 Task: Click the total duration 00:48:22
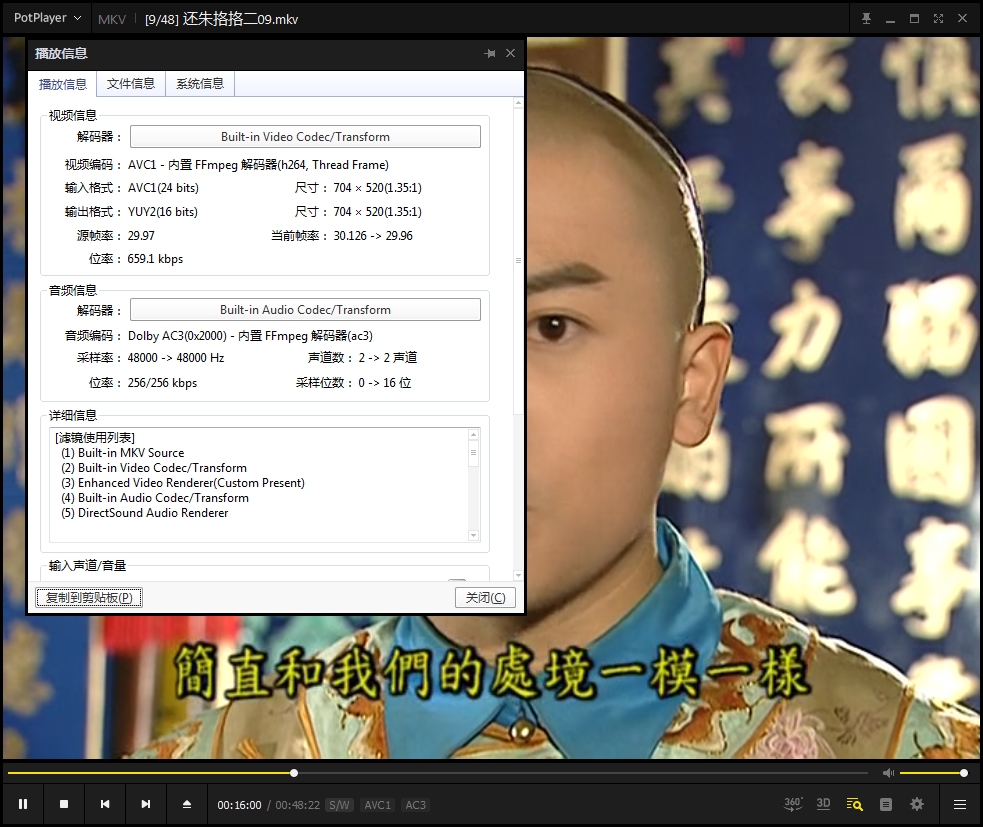point(298,805)
